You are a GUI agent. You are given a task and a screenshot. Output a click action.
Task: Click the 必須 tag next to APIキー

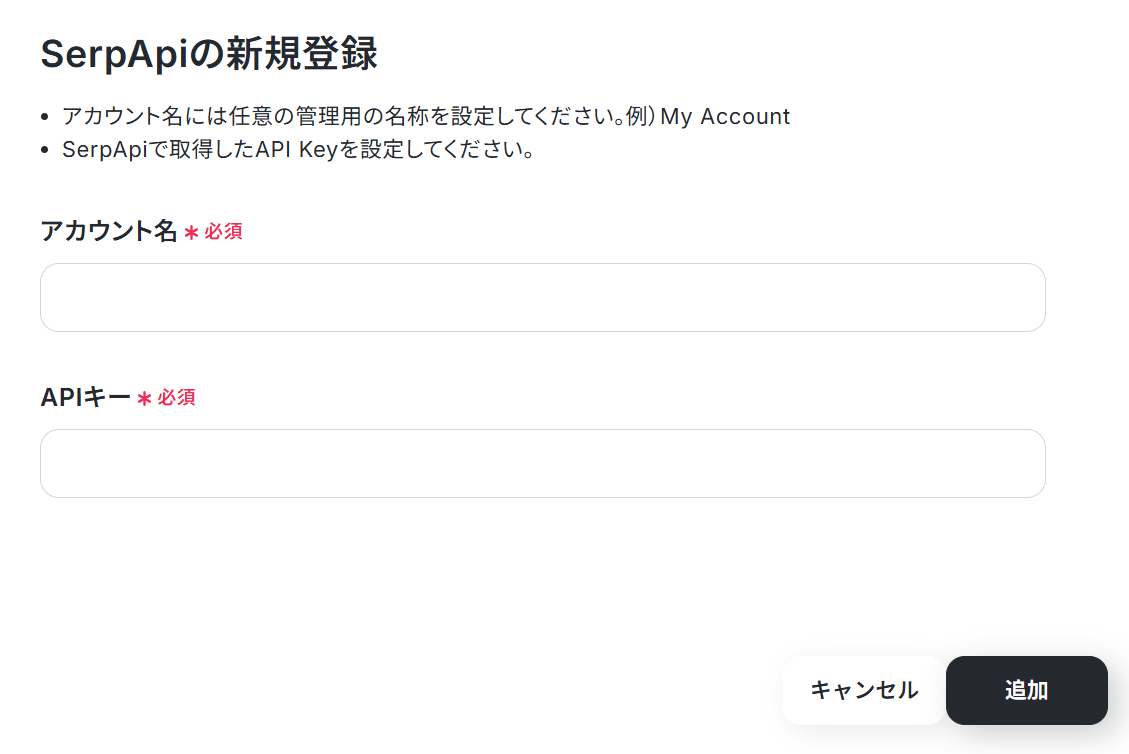pyautogui.click(x=176, y=397)
